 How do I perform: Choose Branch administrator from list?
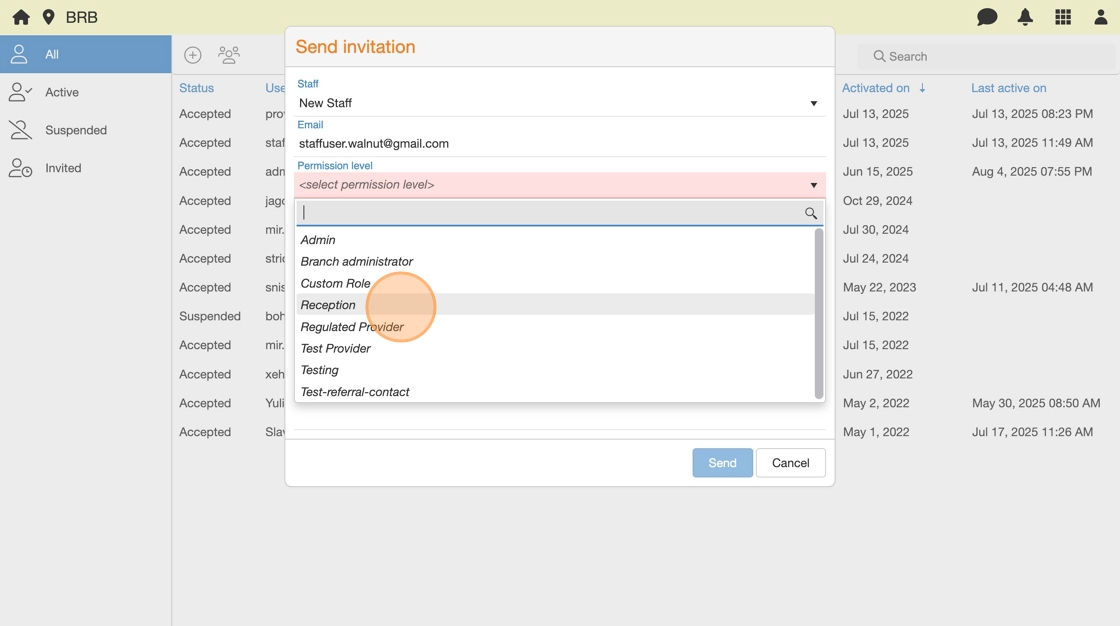coord(356,261)
